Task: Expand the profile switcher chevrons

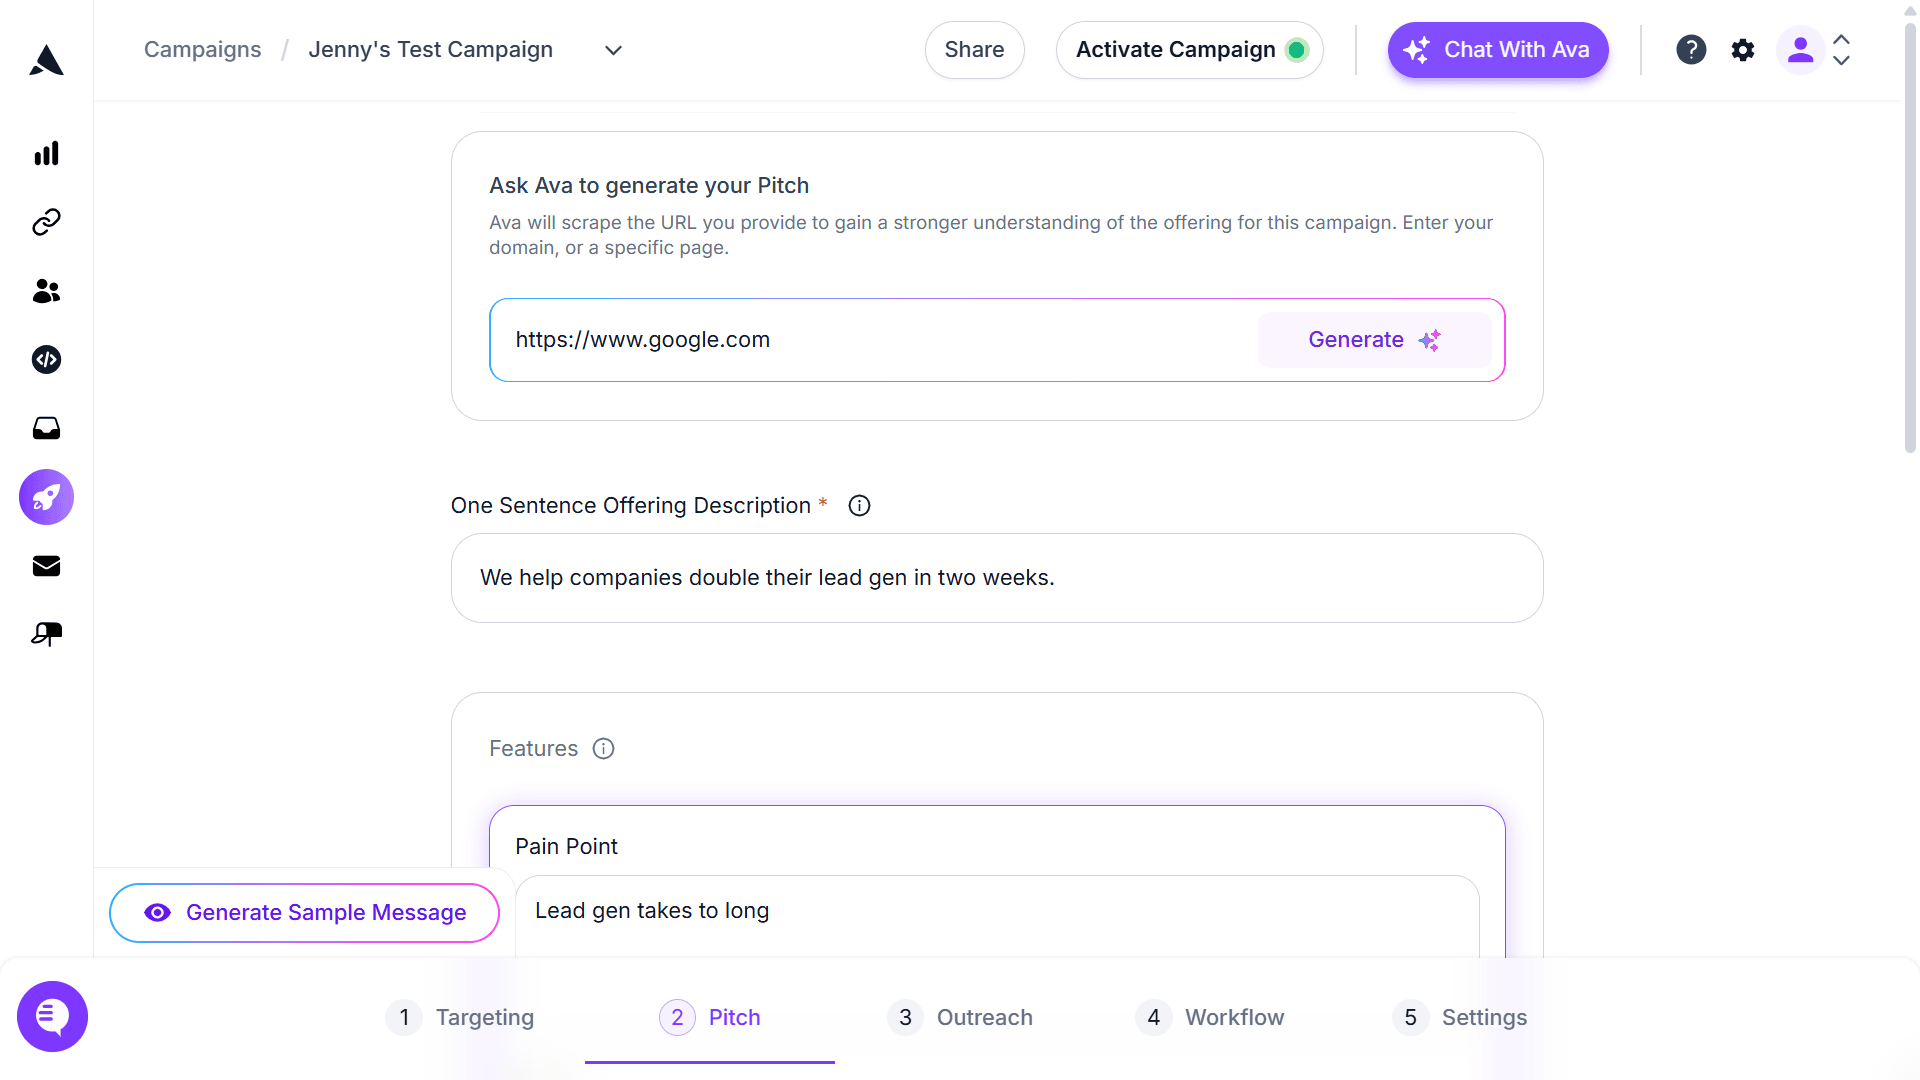Action: point(1842,49)
